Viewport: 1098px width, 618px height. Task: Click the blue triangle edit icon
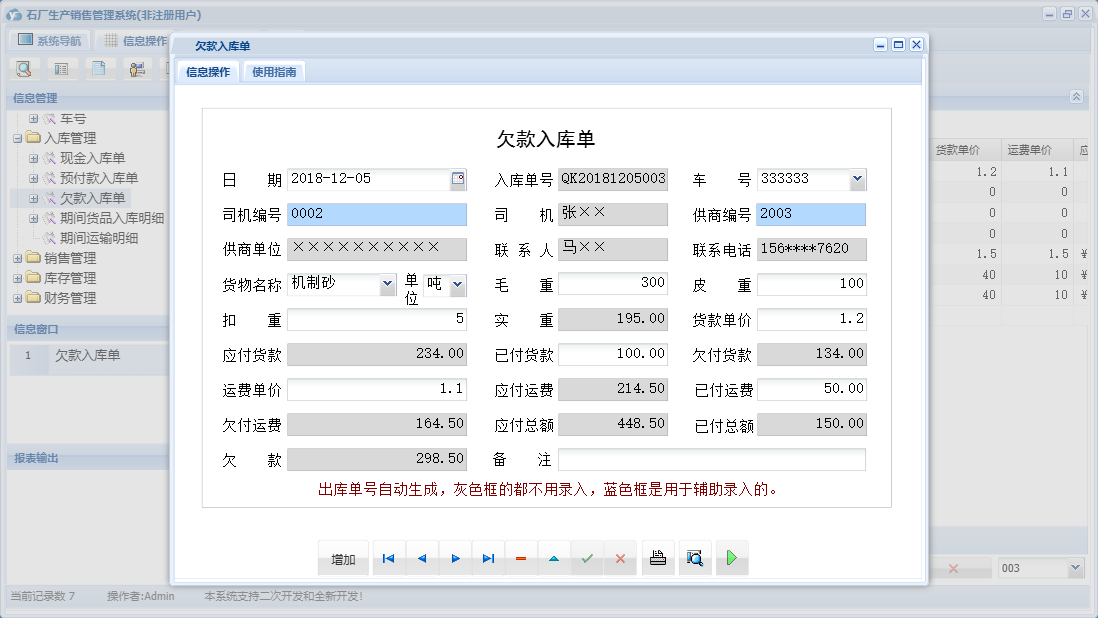(554, 558)
